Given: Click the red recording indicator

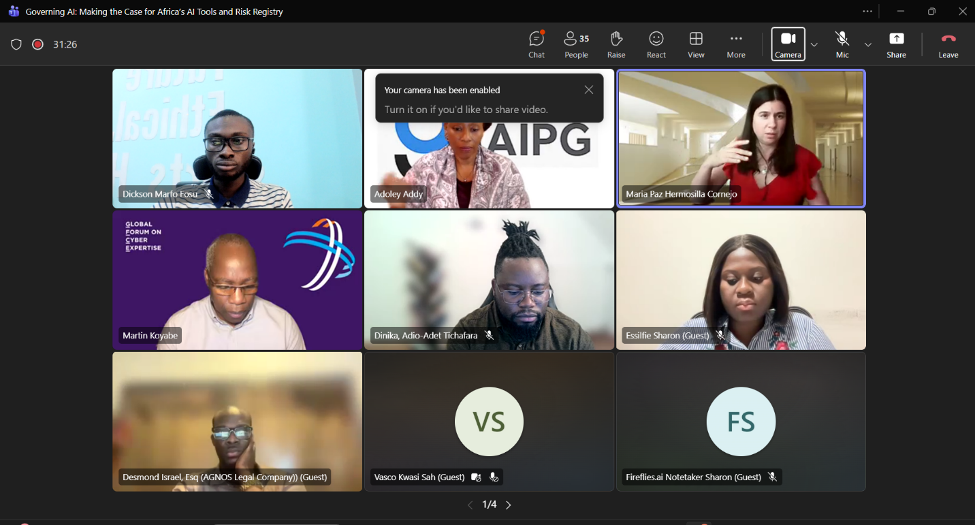Looking at the screenshot, I should pos(38,45).
